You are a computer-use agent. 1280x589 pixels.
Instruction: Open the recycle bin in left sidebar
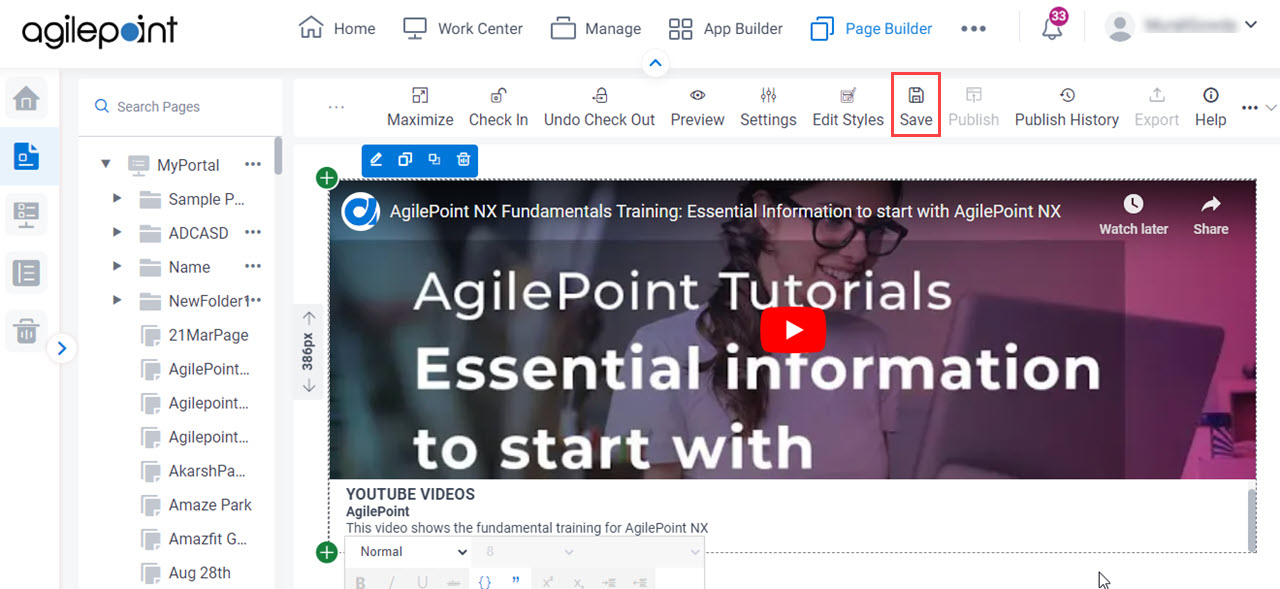[26, 330]
